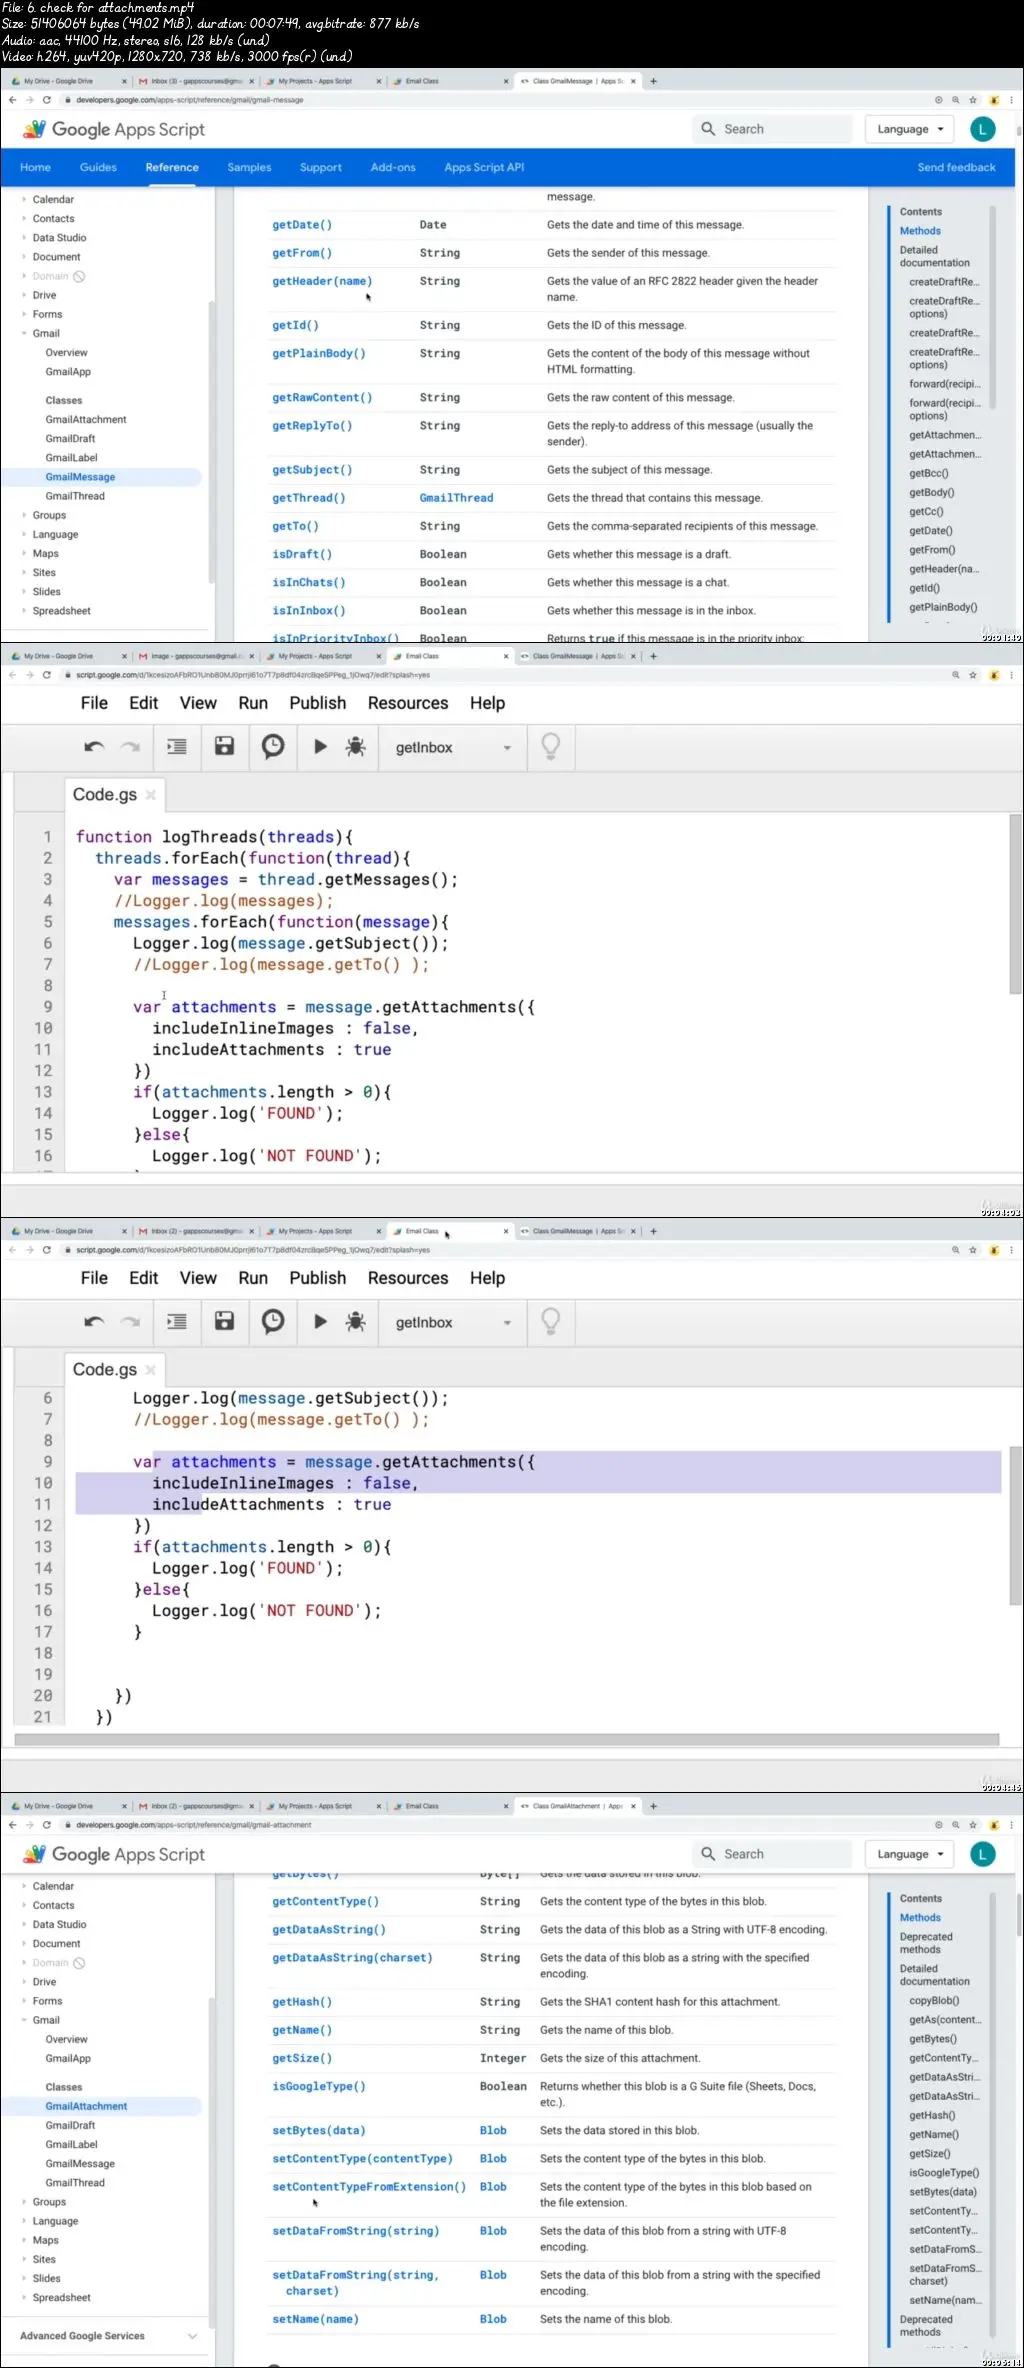
Task: Click Run play icon in second frame's editor
Action: [320, 746]
